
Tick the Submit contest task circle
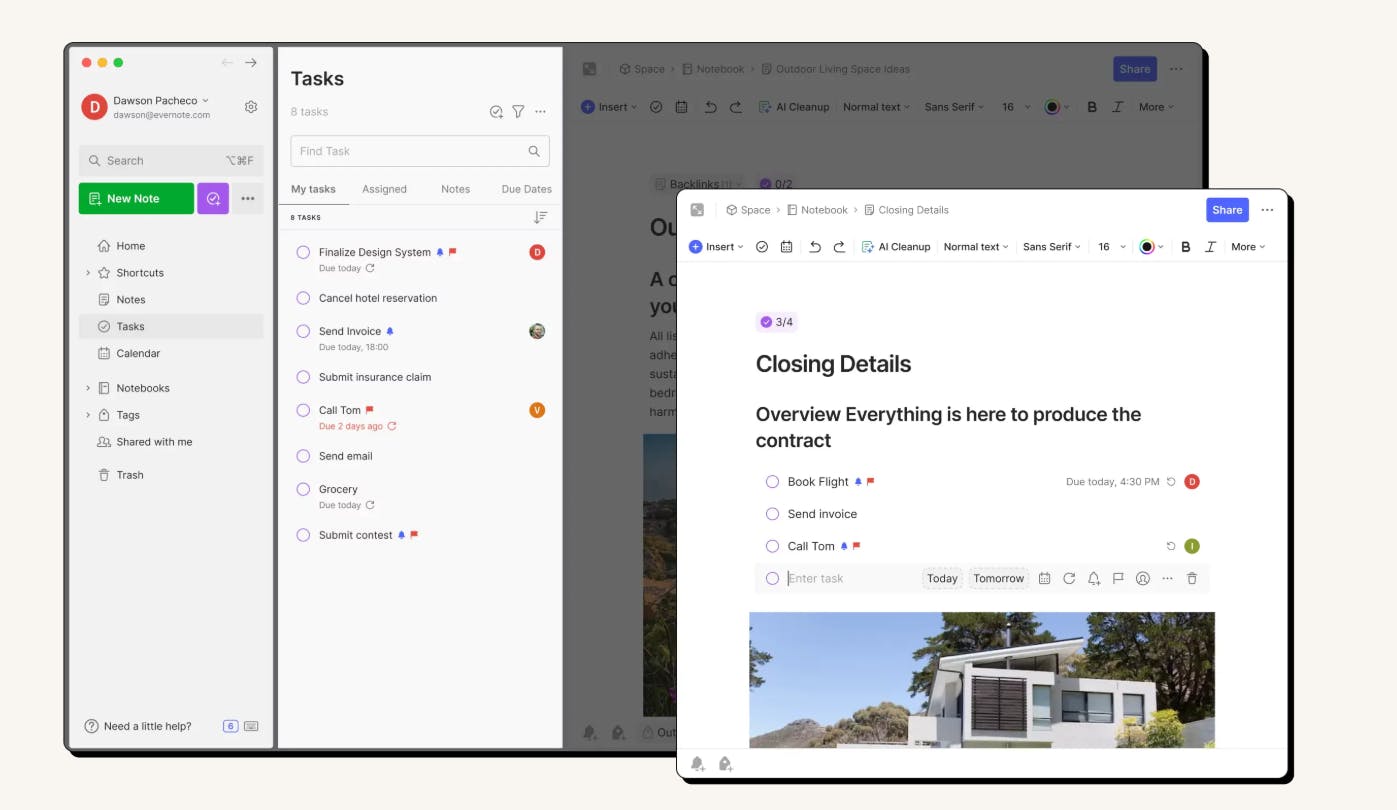point(303,535)
